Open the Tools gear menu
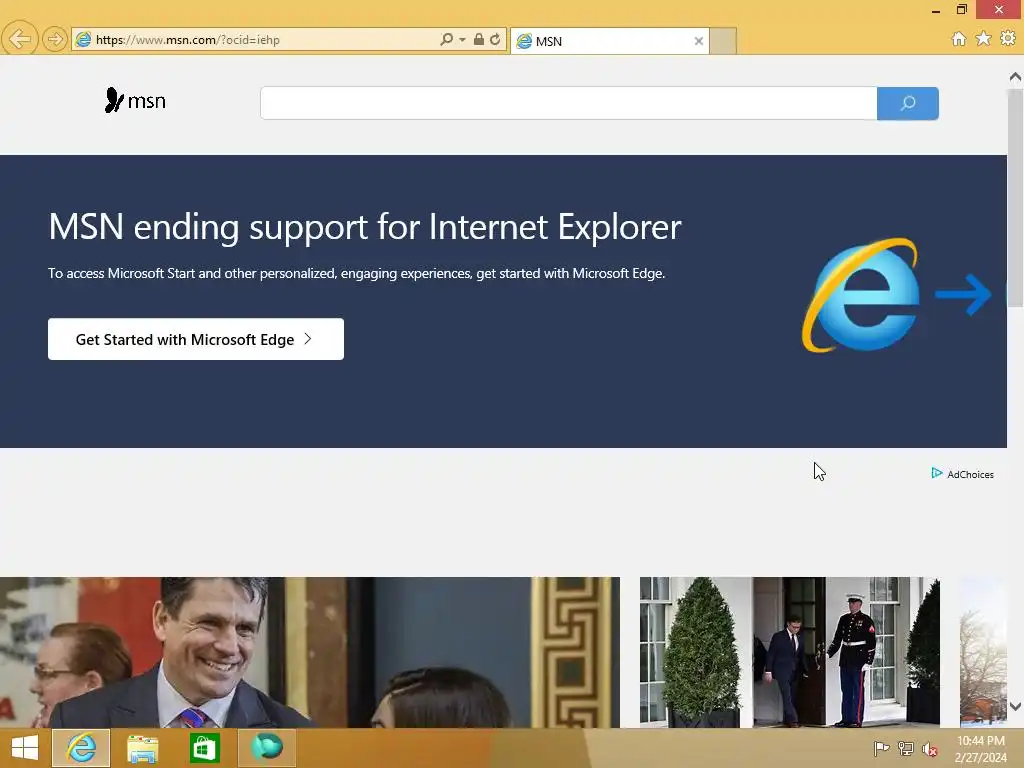 point(1008,39)
